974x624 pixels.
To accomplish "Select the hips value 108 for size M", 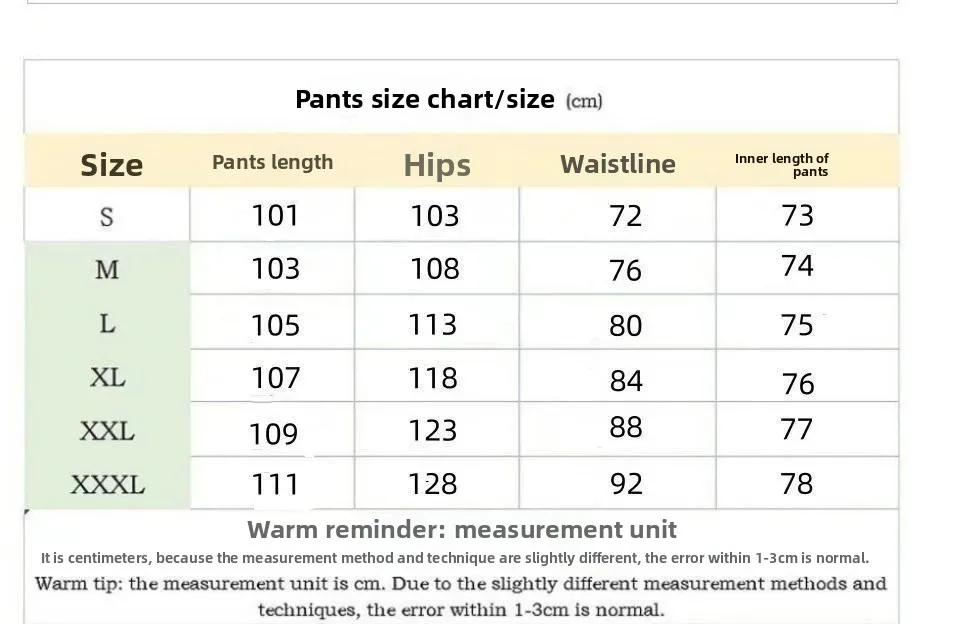I will tap(435, 268).
